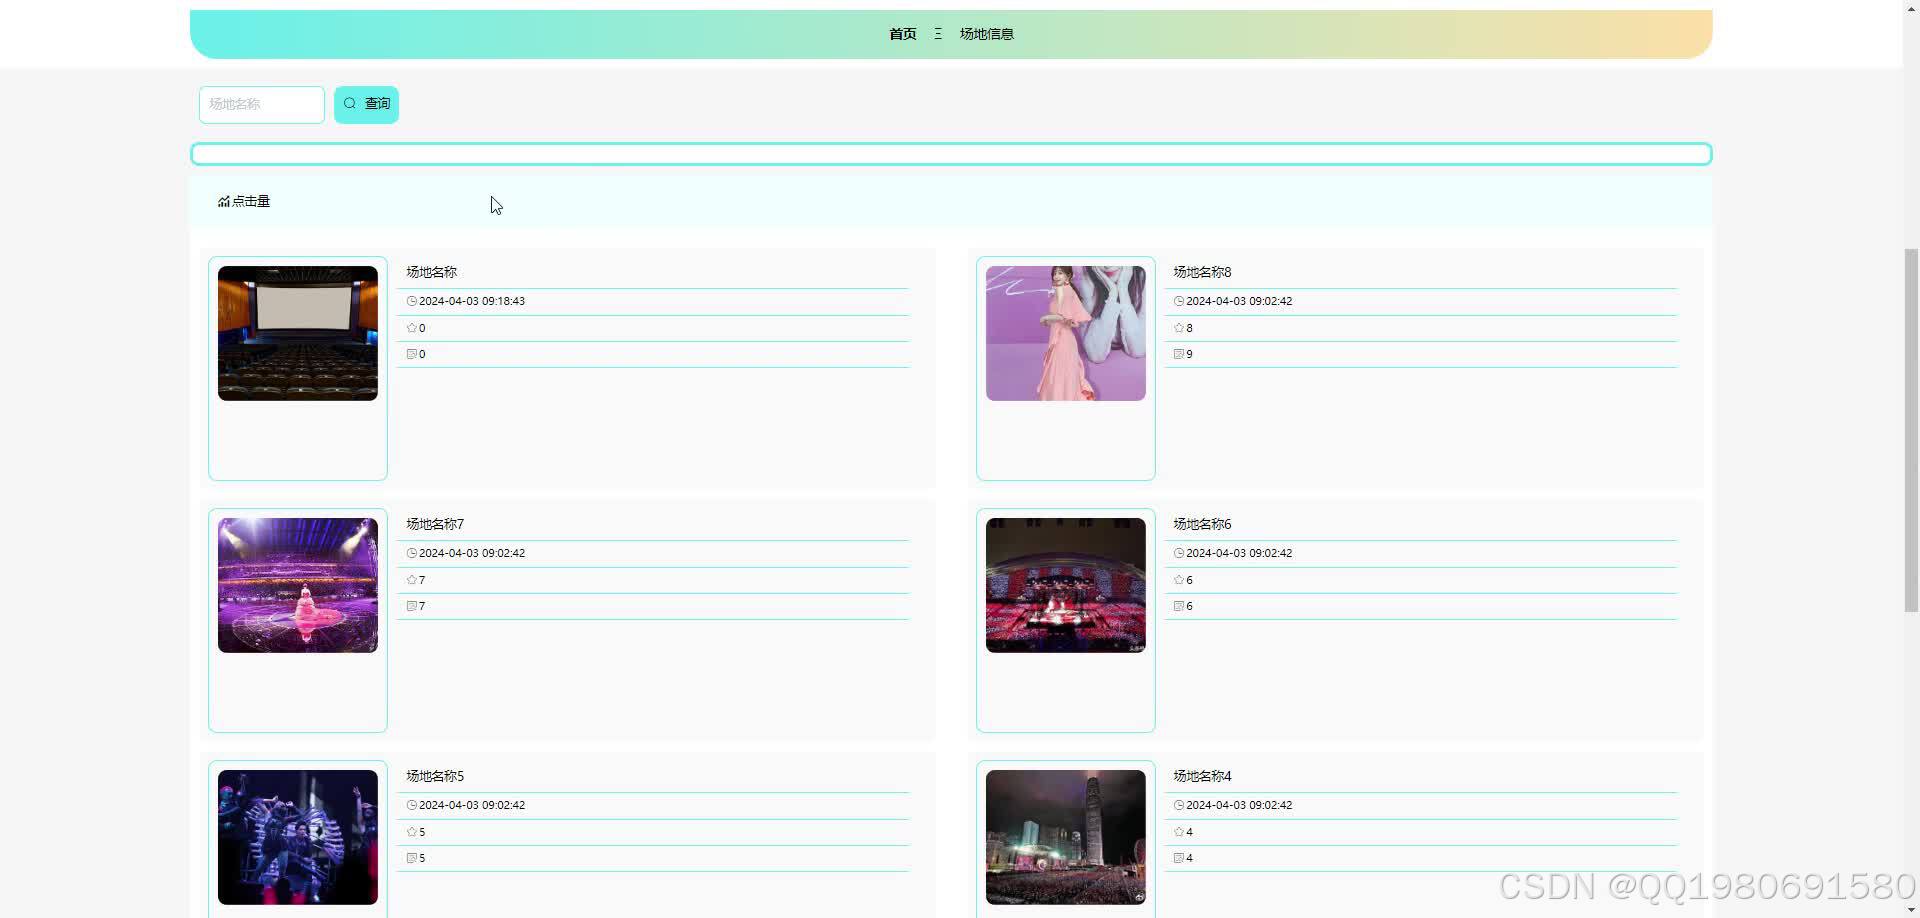Click the comment icon in the 场地名称4 card
The height and width of the screenshot is (918, 1920).
[x=1179, y=858]
